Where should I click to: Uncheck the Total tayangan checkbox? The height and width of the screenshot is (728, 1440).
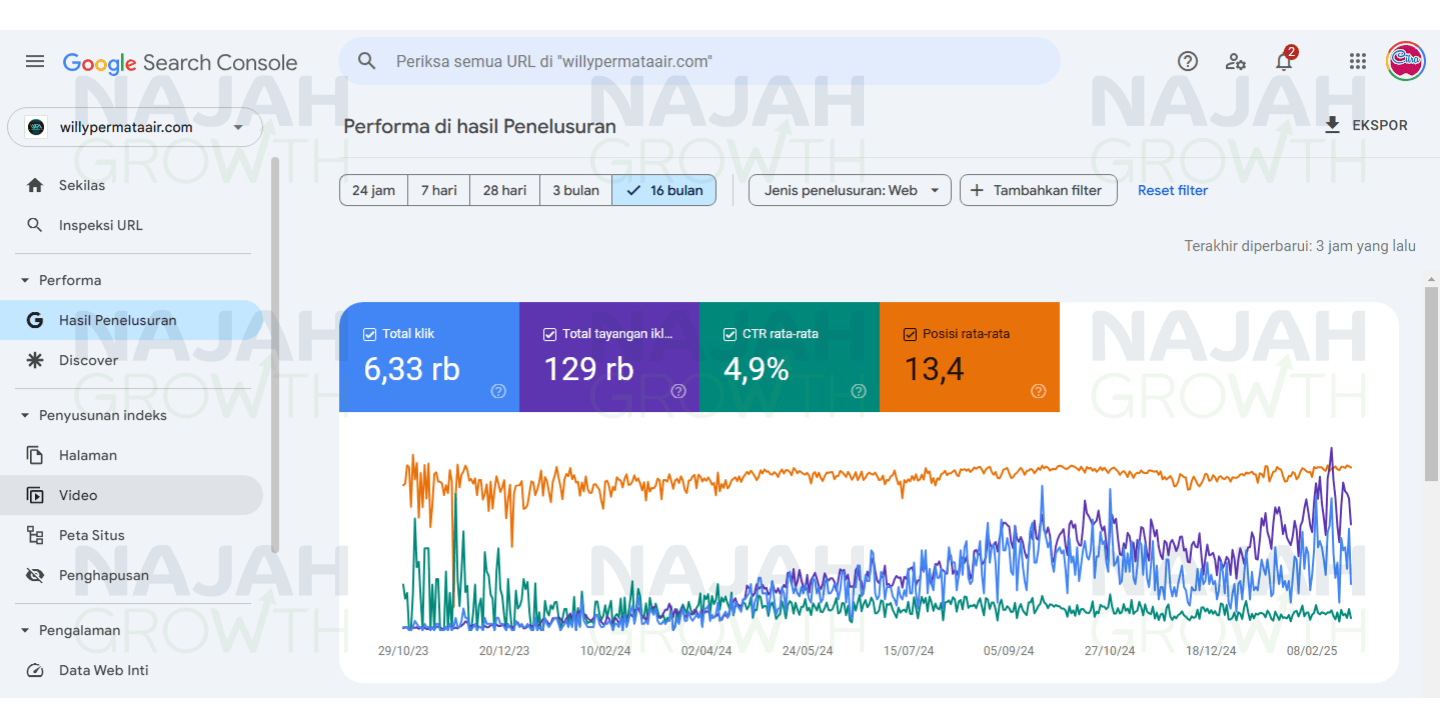[549, 334]
